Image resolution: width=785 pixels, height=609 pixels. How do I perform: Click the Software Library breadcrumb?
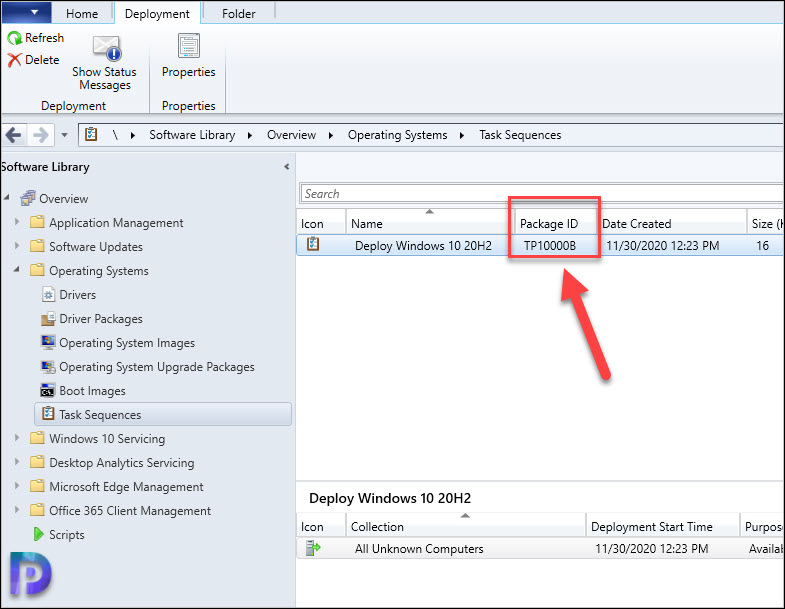point(192,135)
